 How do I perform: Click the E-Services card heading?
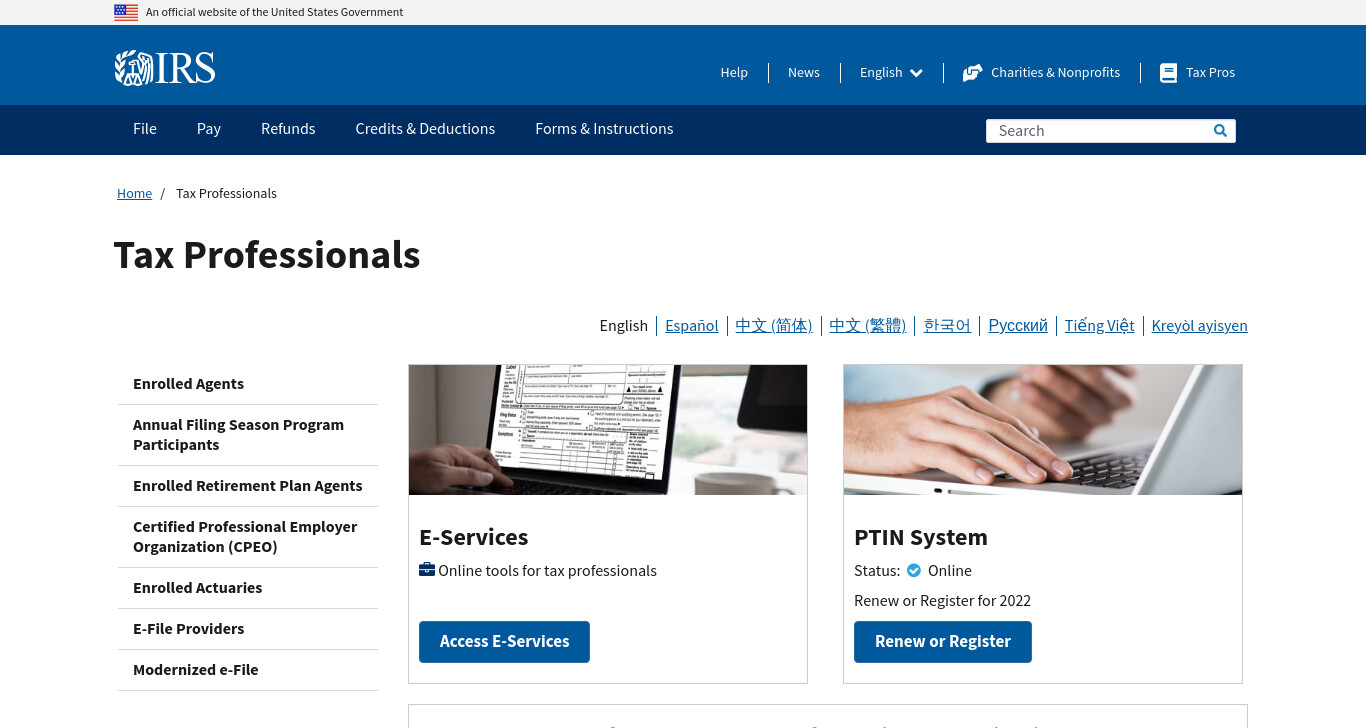pos(474,537)
